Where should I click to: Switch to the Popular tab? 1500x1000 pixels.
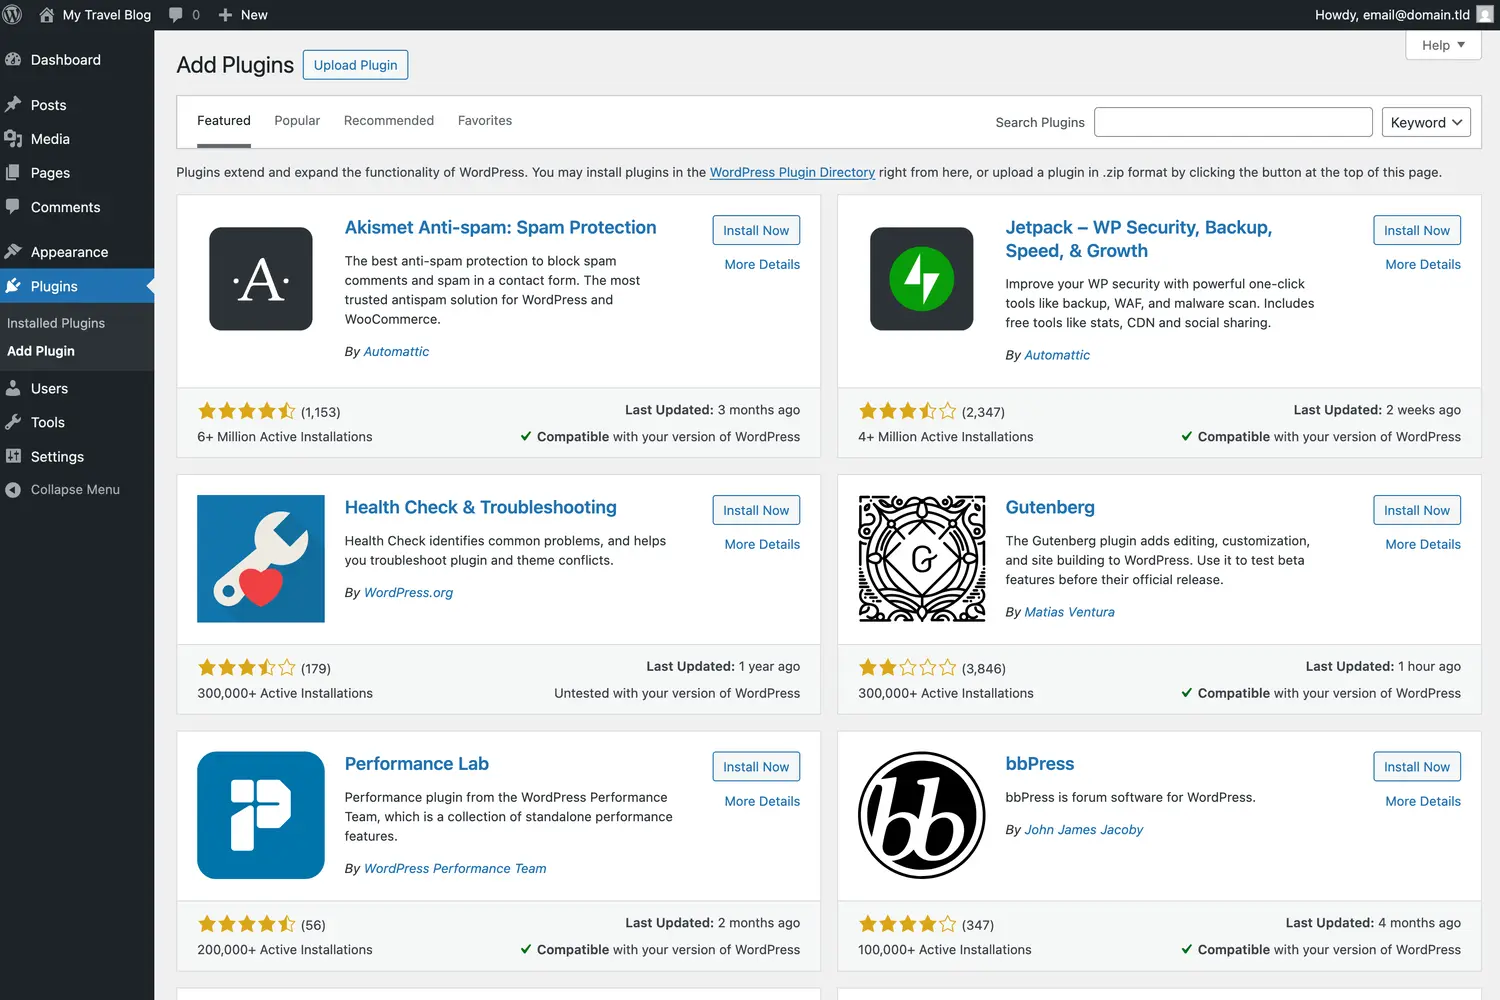tap(297, 121)
